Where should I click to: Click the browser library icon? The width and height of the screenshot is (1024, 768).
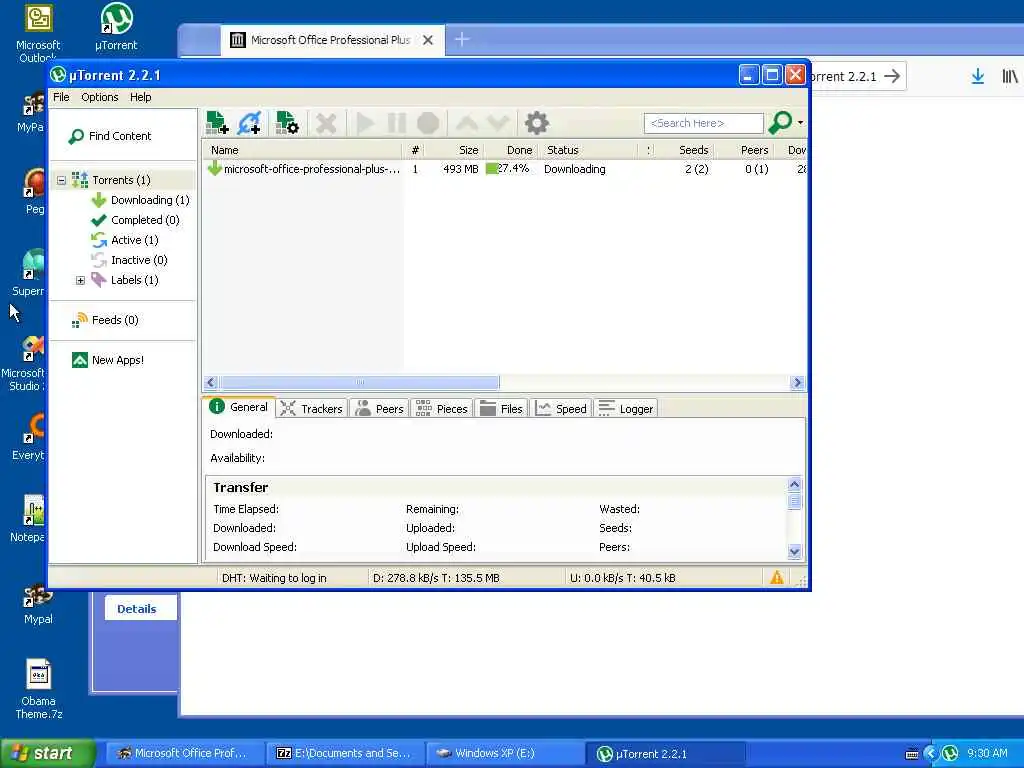click(x=1010, y=76)
